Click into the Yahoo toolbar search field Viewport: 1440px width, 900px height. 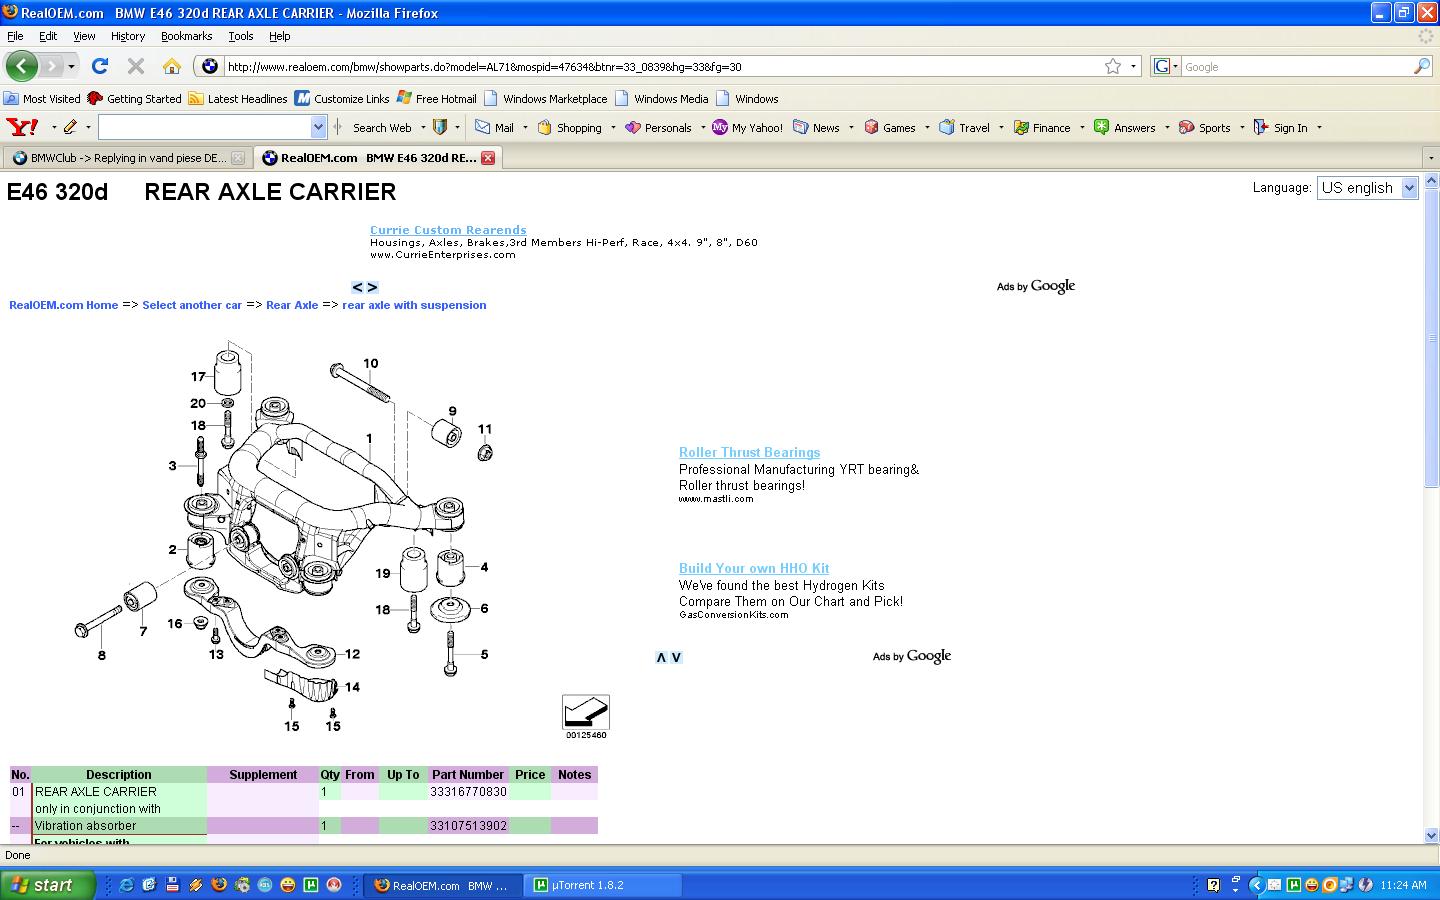pos(205,127)
